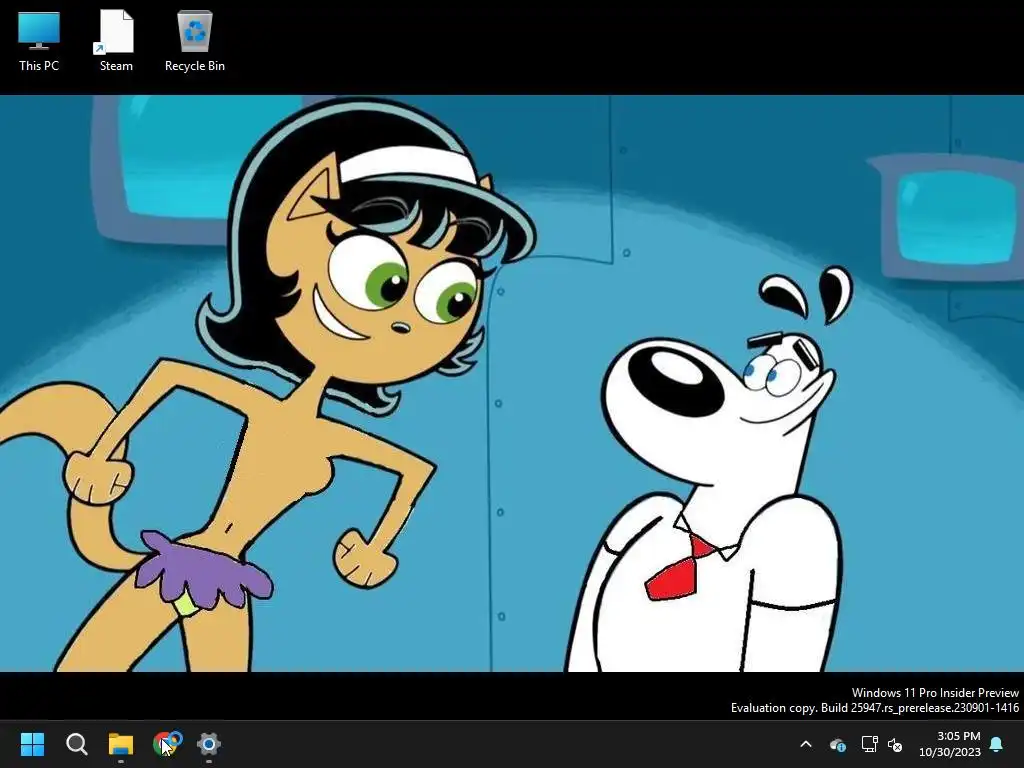The image size is (1024, 768).
Task: Show hidden system tray icons
Action: [806, 744]
